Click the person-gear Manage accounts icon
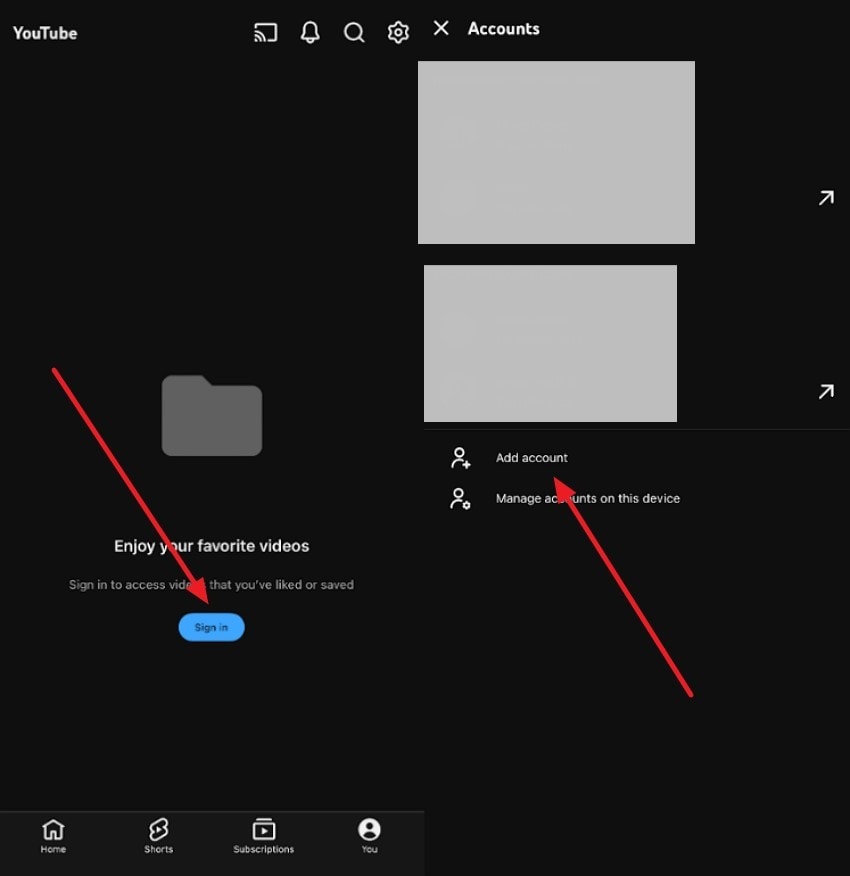Viewport: 850px width, 876px height. [460, 499]
